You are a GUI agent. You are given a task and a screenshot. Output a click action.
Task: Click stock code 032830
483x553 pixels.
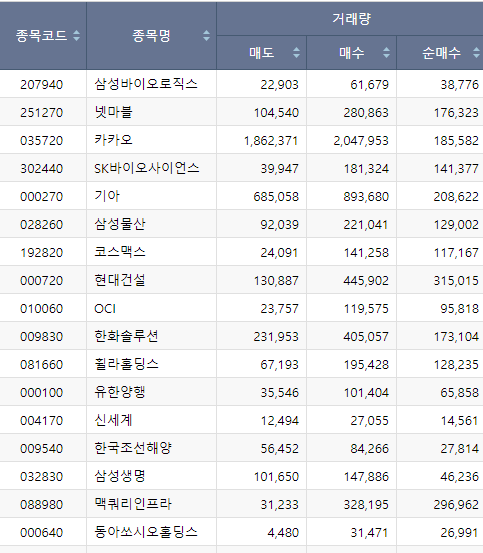point(42,476)
